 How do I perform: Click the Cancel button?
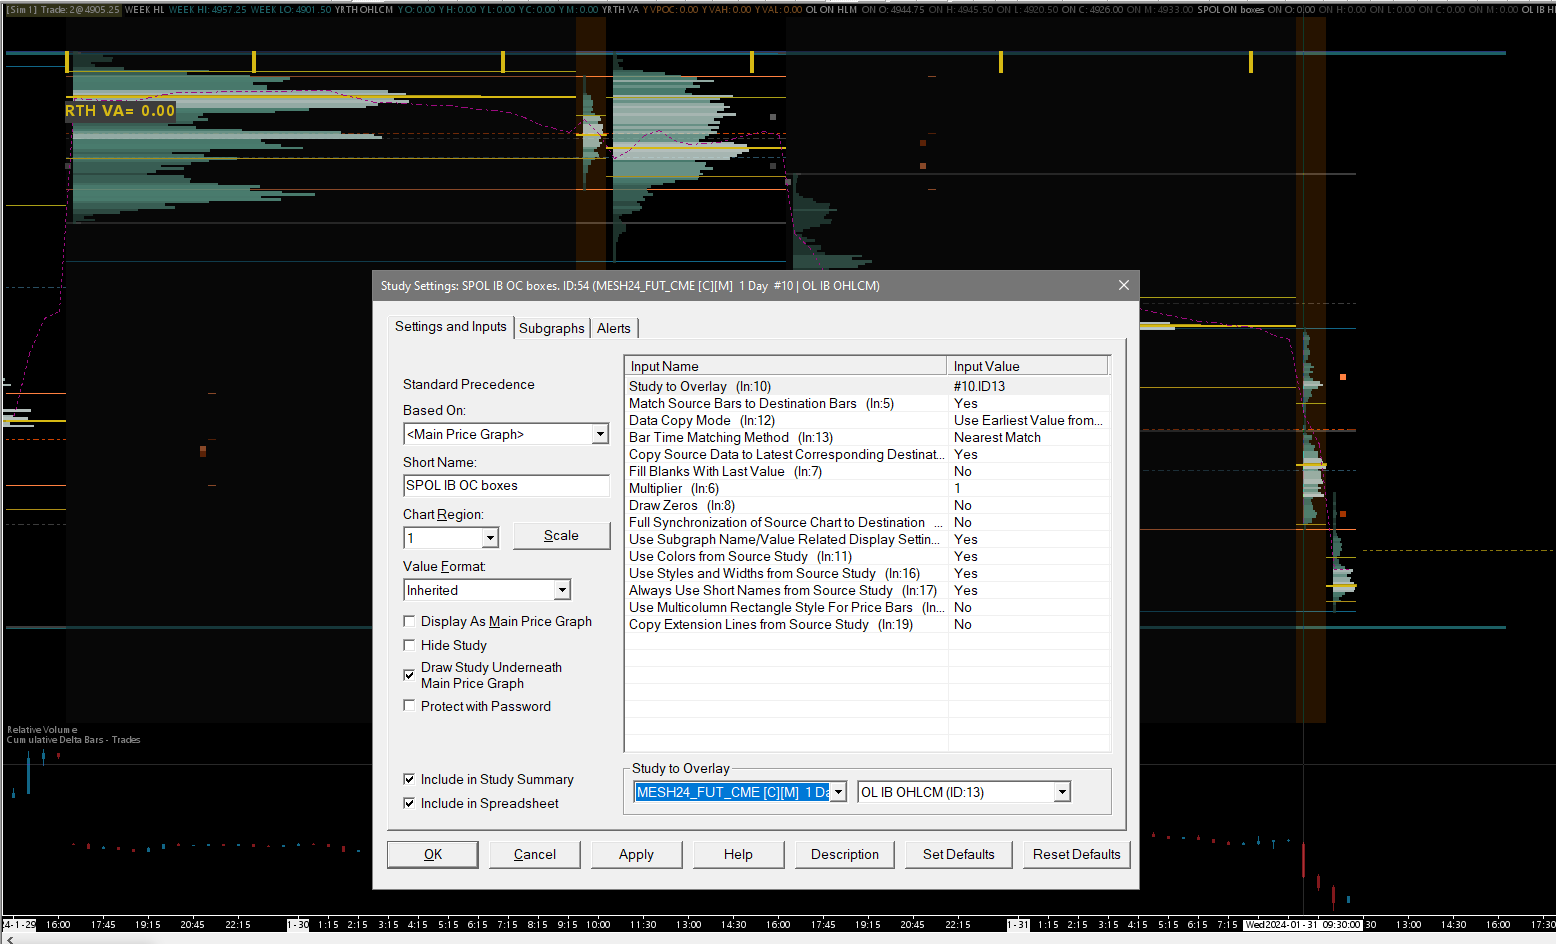(535, 854)
